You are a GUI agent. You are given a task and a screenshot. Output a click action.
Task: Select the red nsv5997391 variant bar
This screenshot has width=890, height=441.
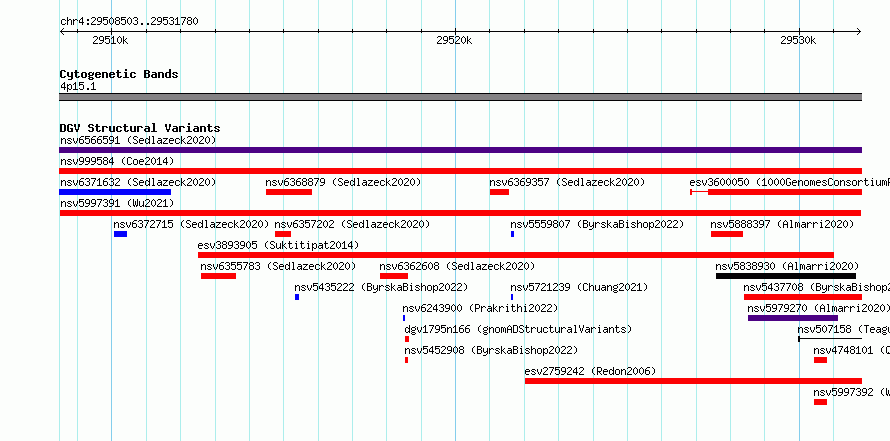460,213
